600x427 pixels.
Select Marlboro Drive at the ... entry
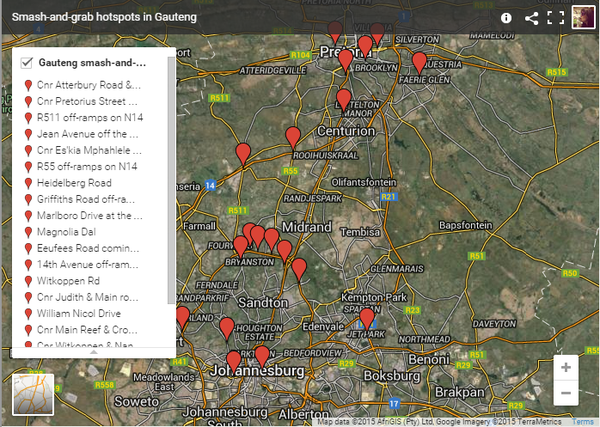click(90, 215)
